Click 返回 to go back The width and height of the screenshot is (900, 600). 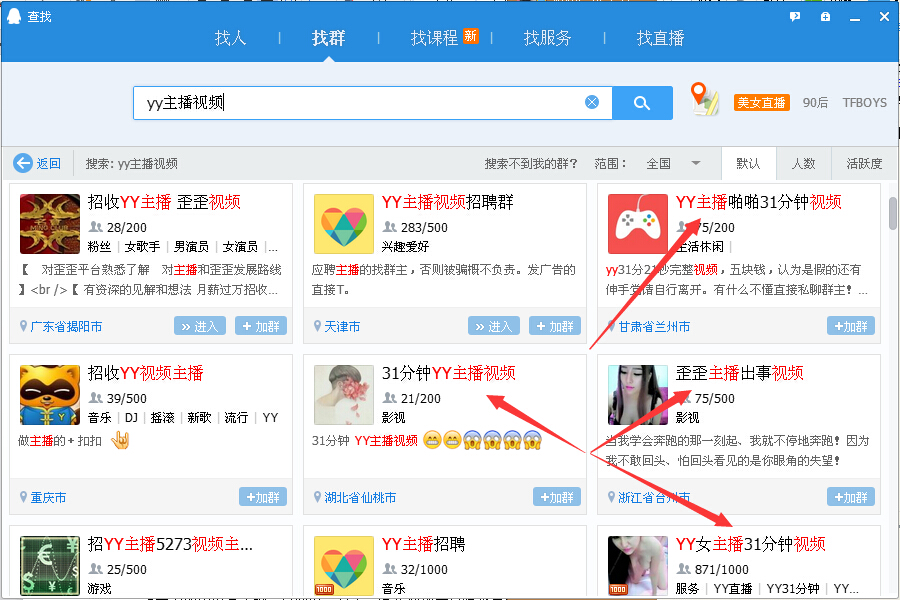[49, 164]
